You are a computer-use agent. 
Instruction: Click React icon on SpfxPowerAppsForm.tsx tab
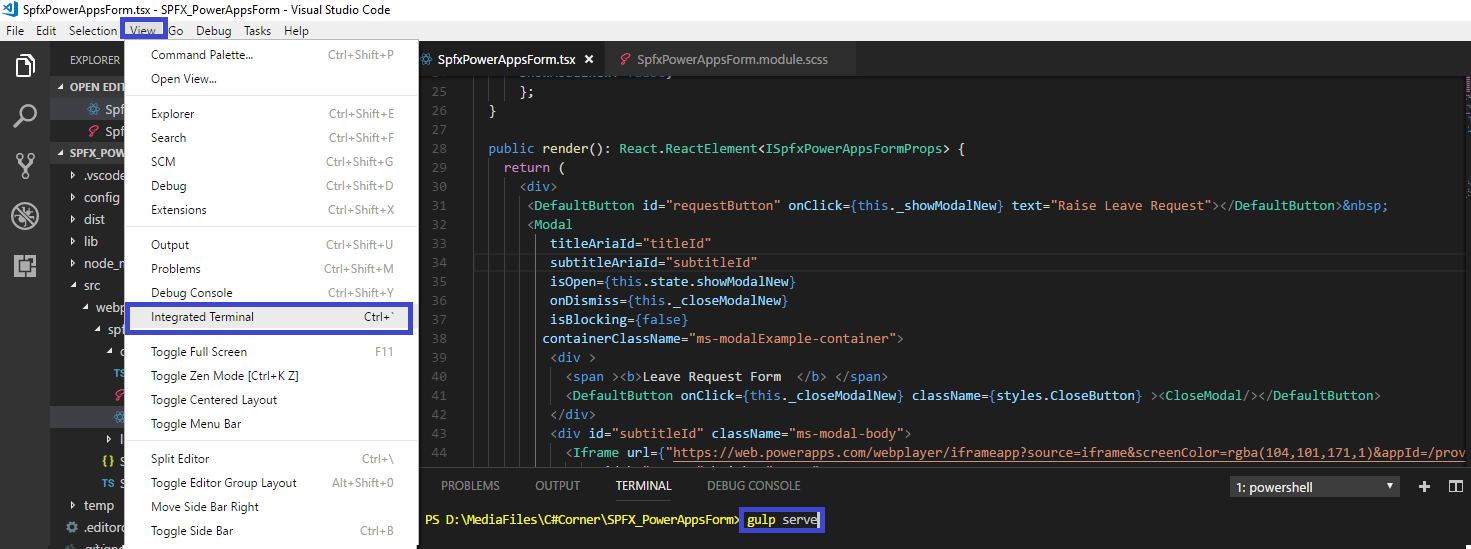pos(425,60)
